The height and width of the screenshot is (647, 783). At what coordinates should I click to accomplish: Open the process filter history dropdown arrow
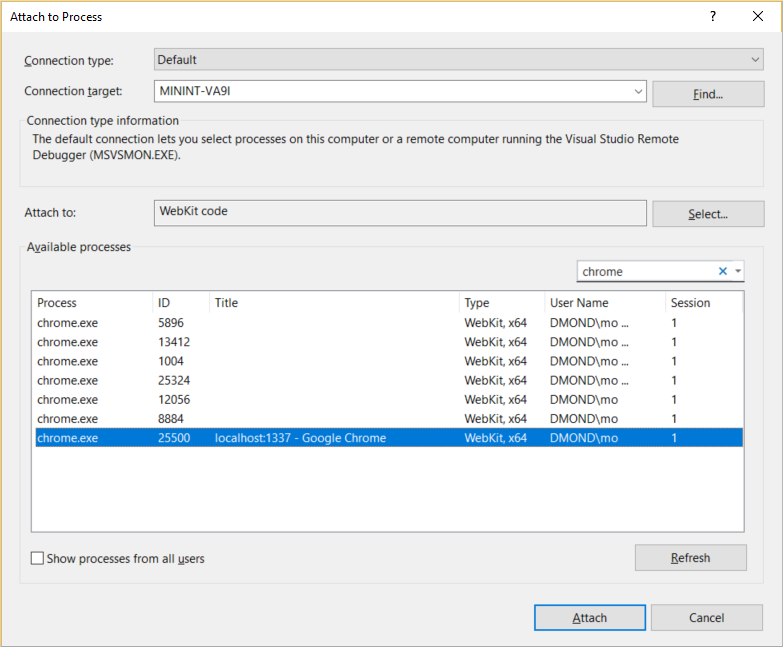738,271
